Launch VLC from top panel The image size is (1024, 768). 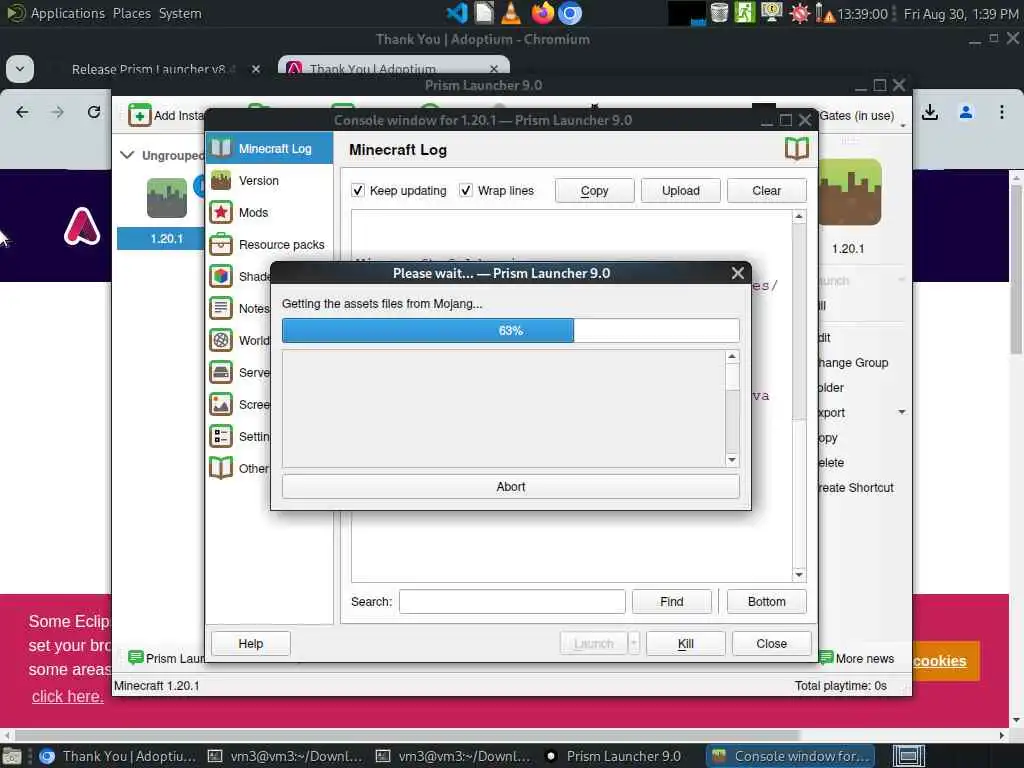pos(511,12)
